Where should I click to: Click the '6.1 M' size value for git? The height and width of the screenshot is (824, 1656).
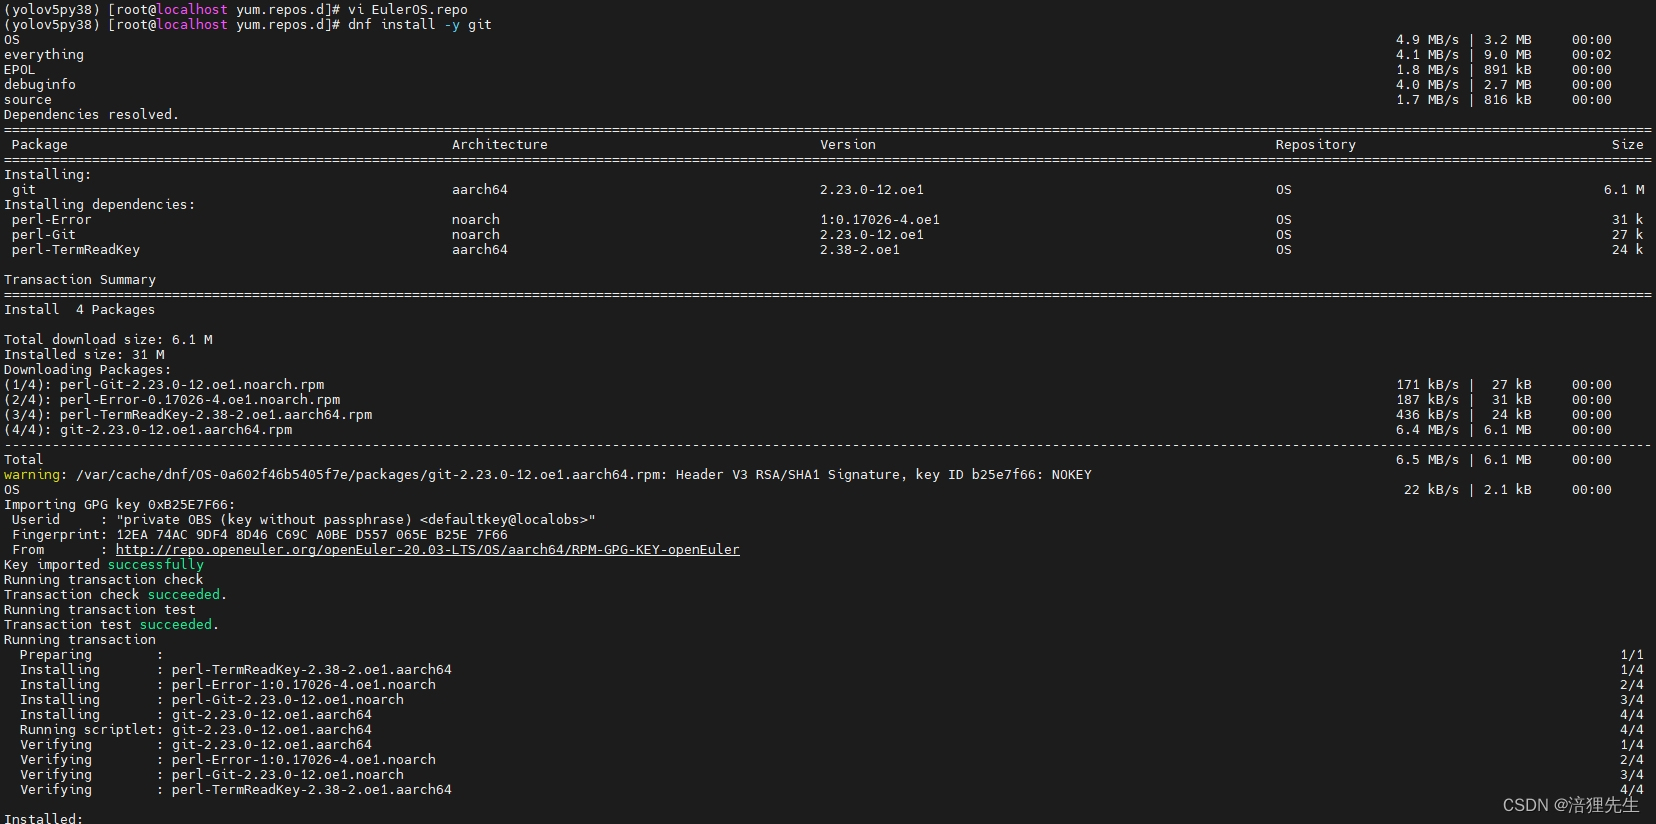pos(1624,190)
